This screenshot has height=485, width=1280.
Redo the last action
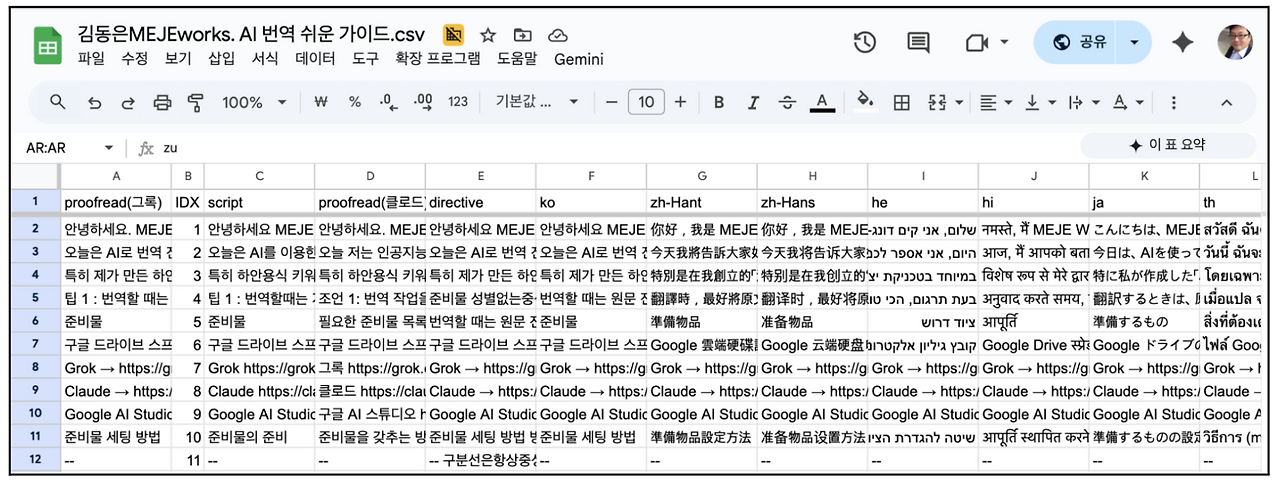tap(128, 102)
